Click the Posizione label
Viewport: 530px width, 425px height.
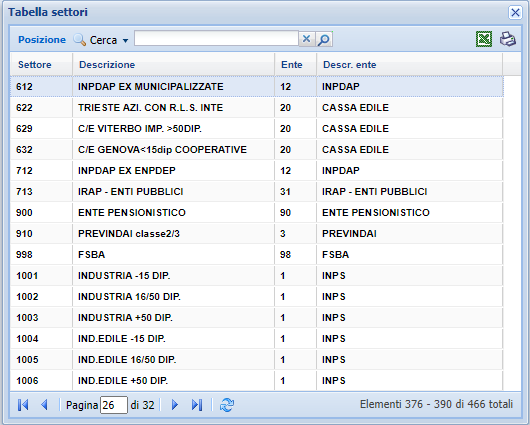tap(42, 40)
